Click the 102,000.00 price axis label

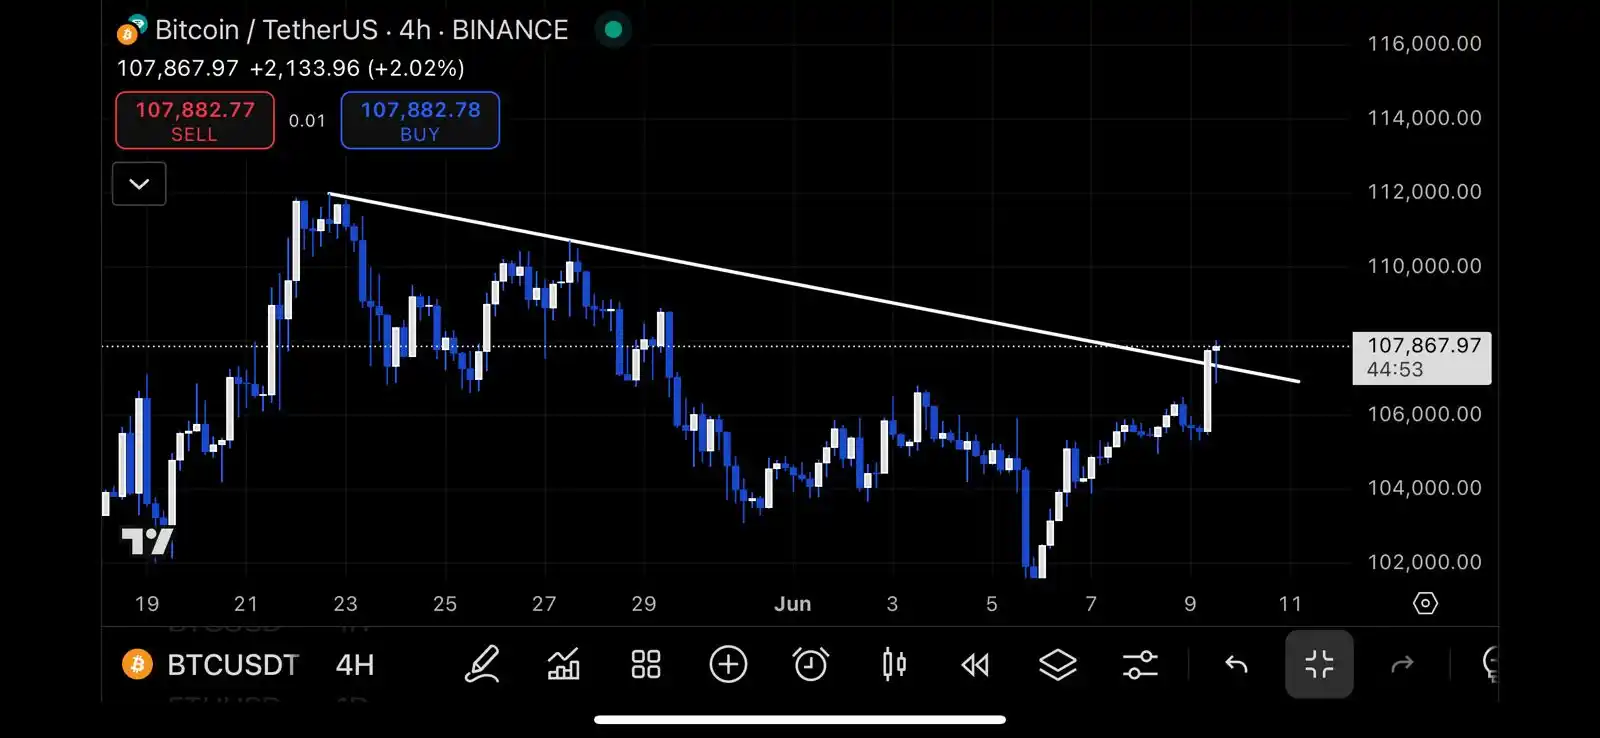tap(1424, 562)
